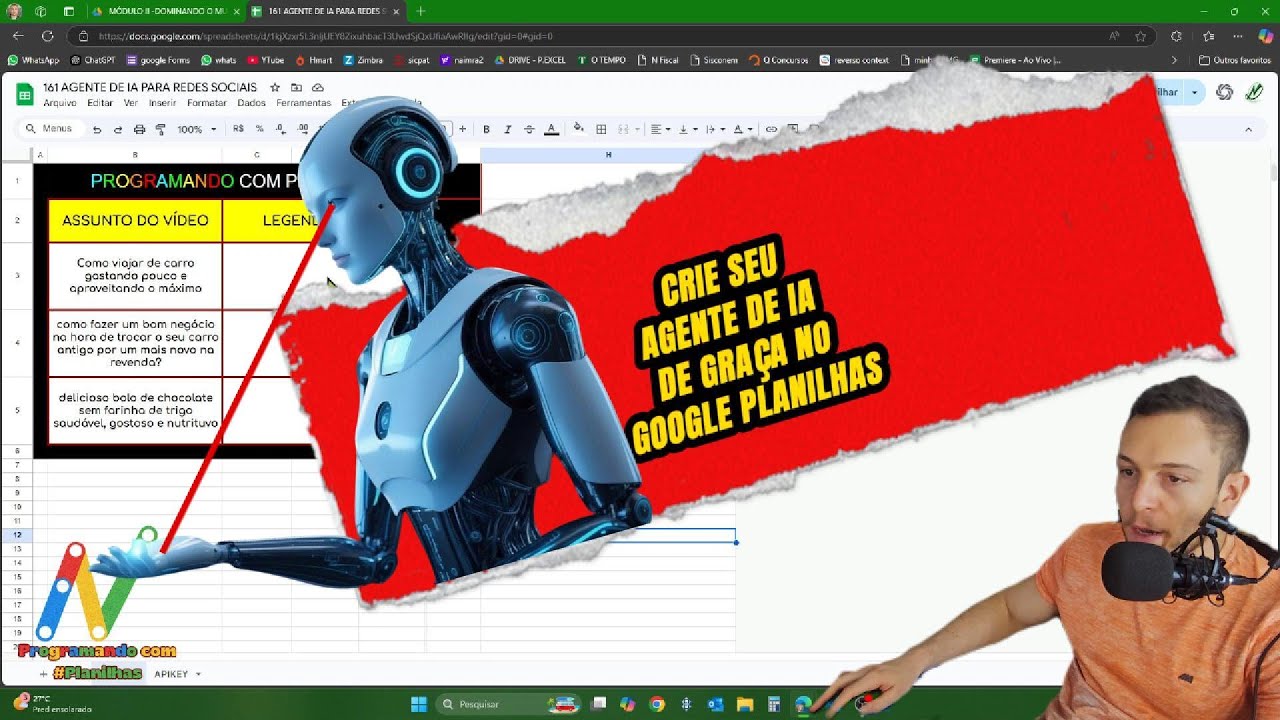This screenshot has width=1280, height=720.
Task: Open Outros favoritos folder
Action: 1235,60
